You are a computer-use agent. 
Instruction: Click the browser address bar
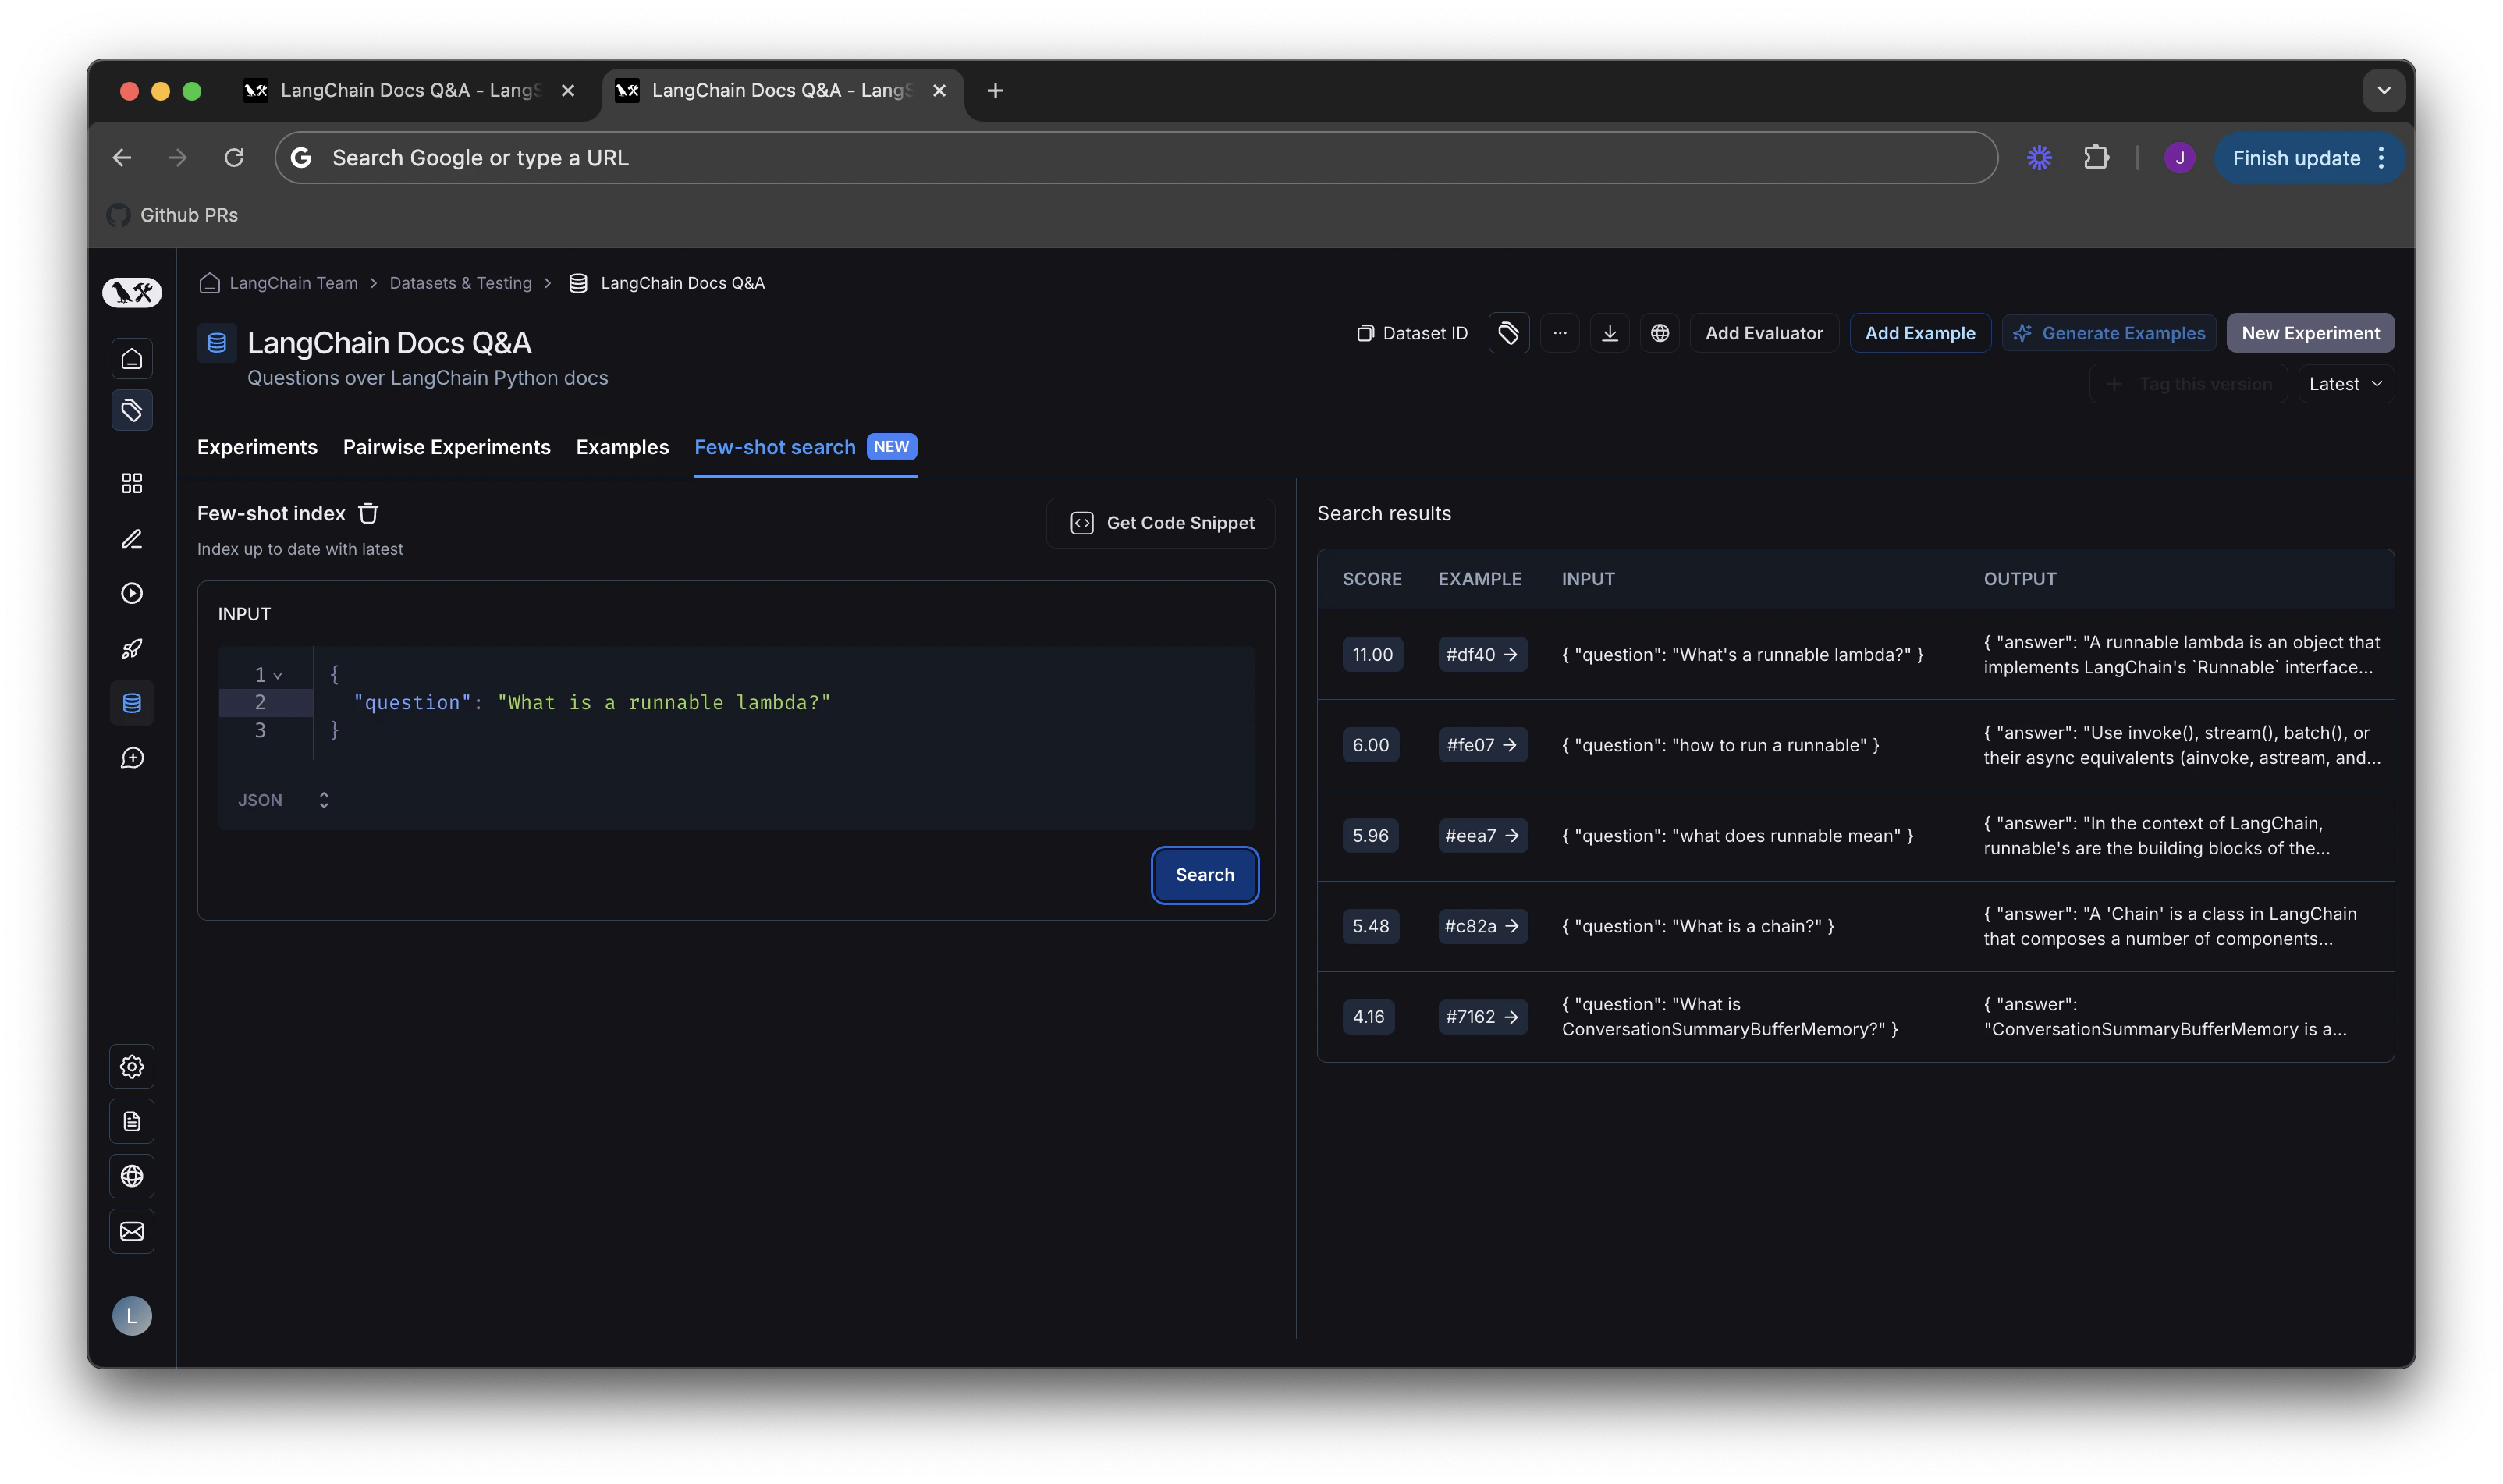point(1135,158)
